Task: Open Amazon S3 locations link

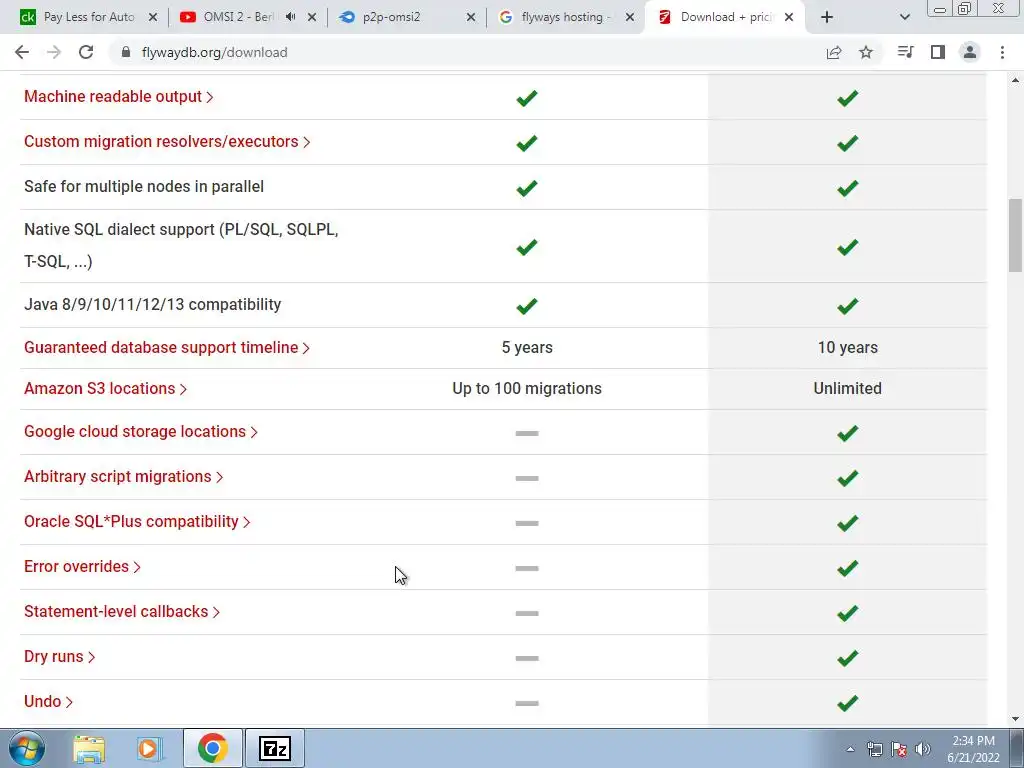Action: [105, 389]
